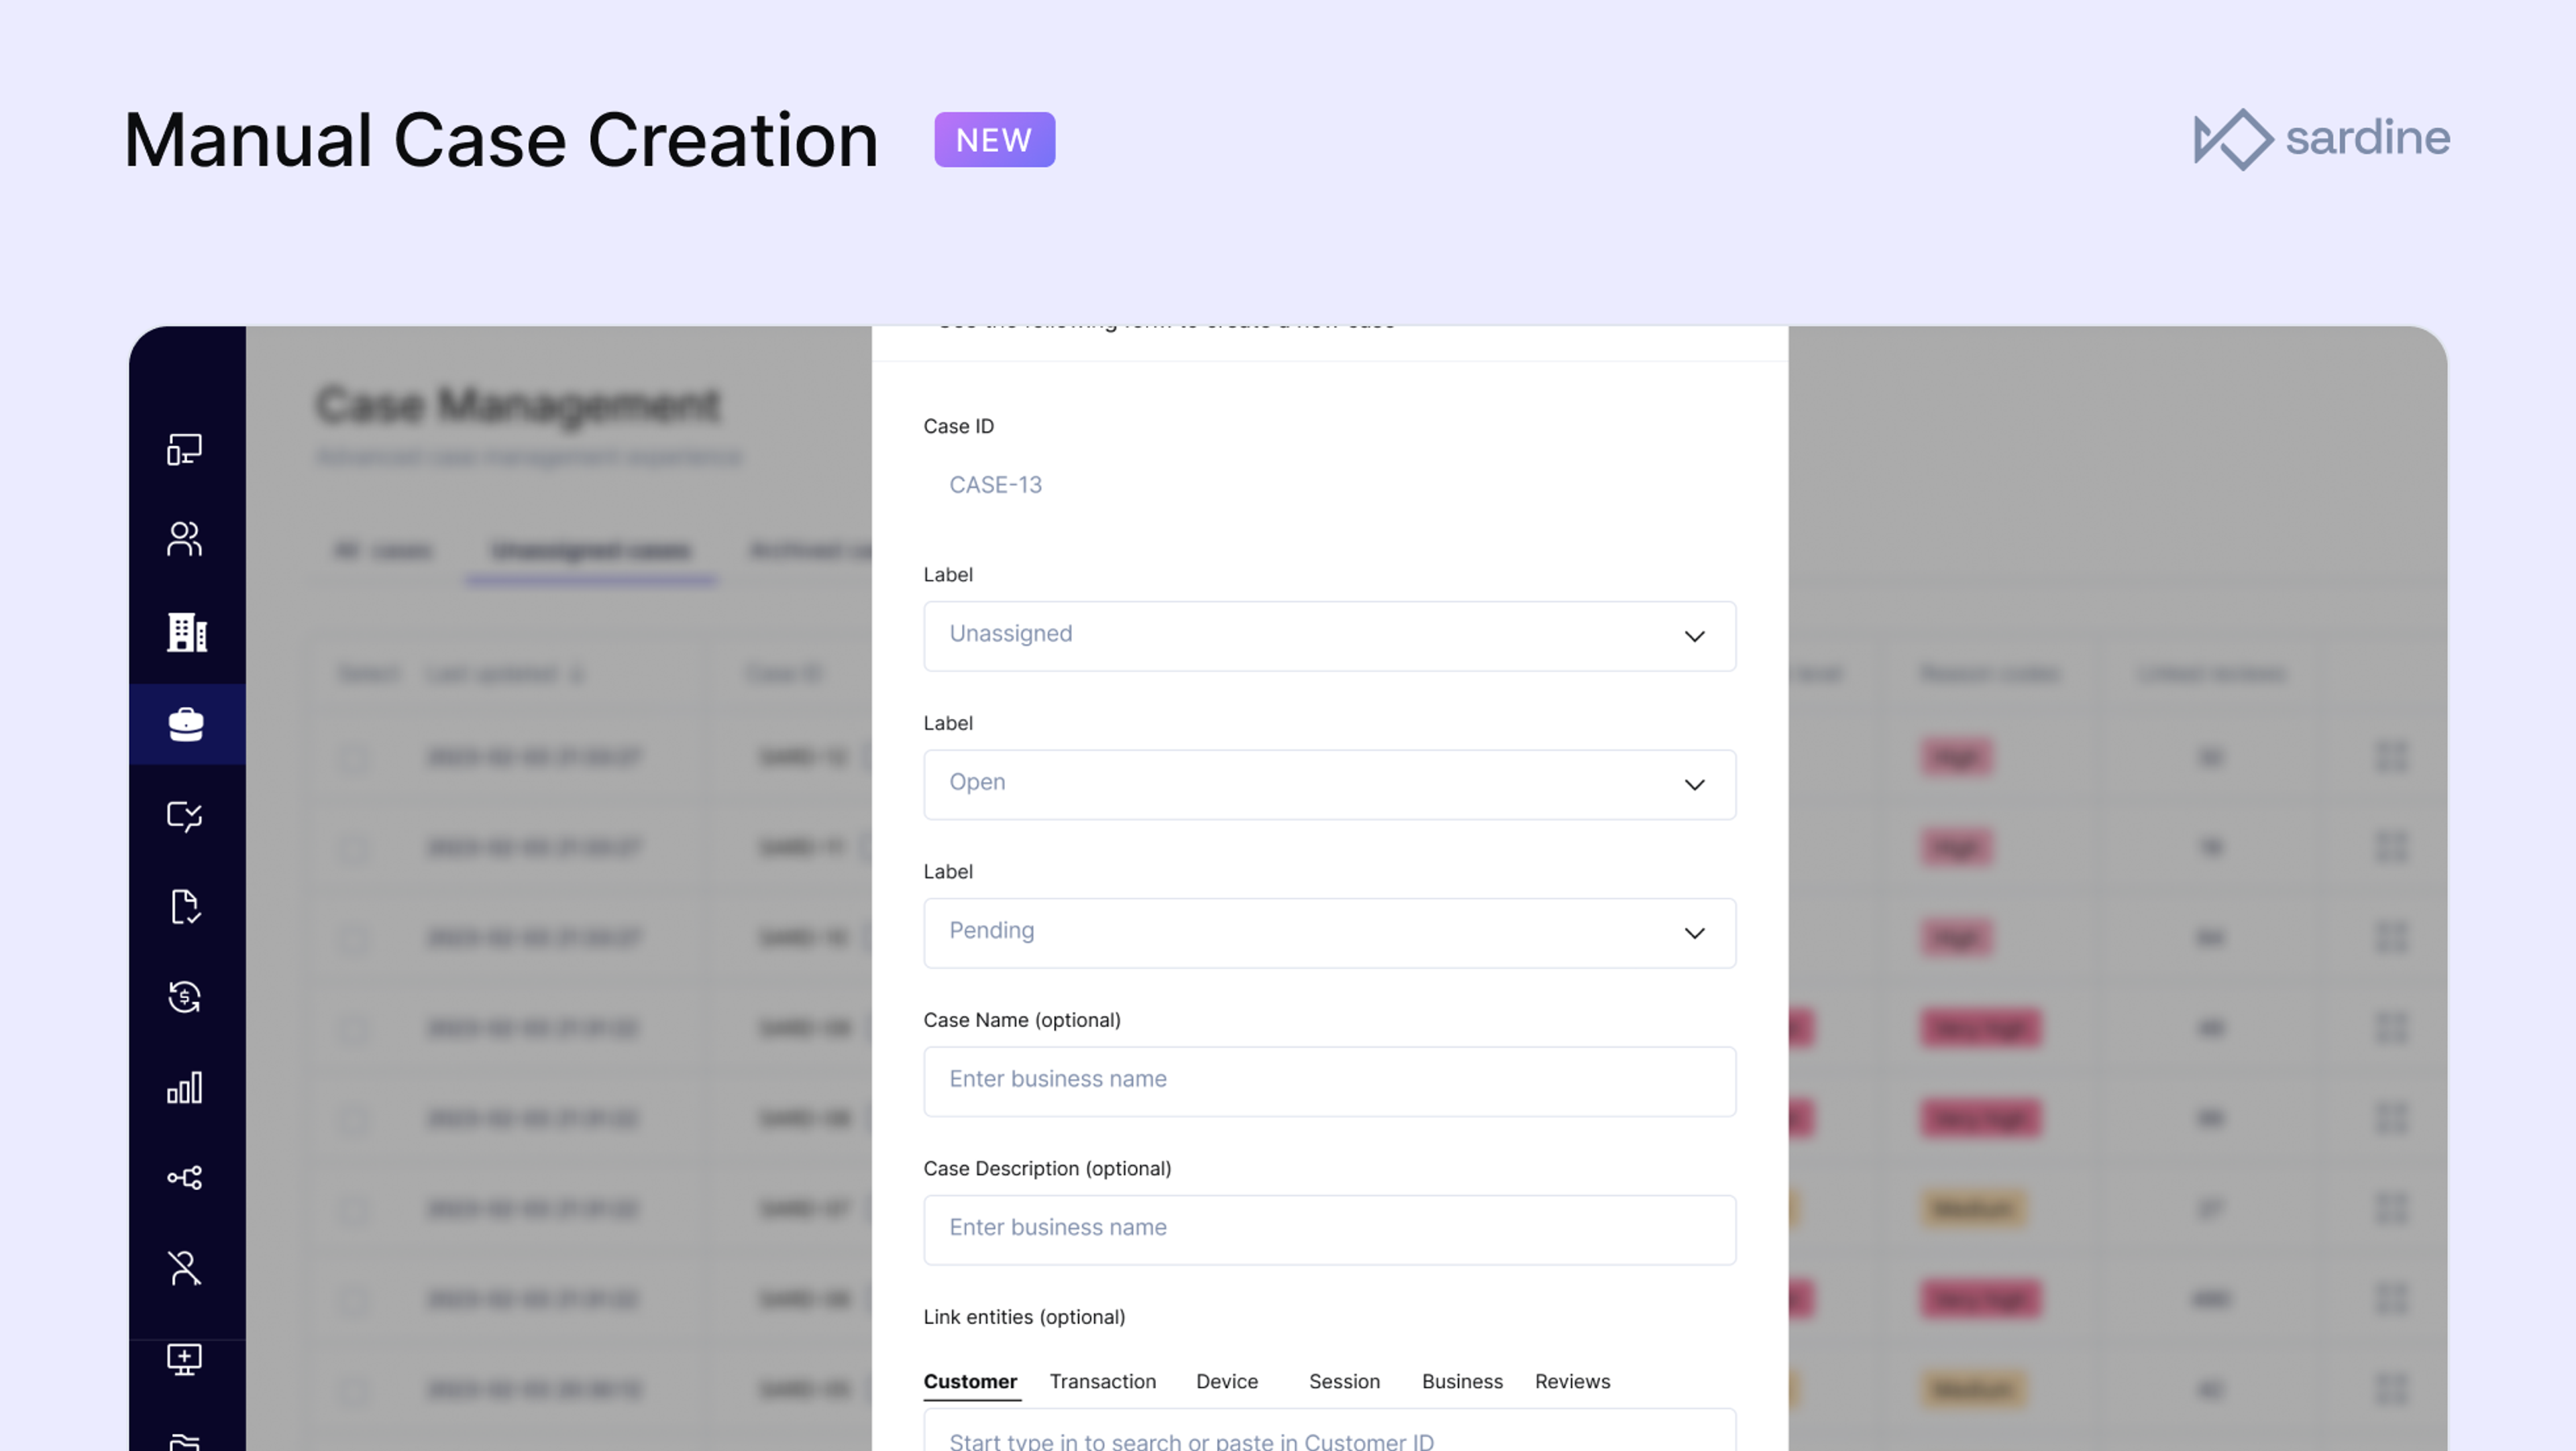Open the case management briefcase icon
Image resolution: width=2576 pixels, height=1451 pixels.
click(187, 724)
